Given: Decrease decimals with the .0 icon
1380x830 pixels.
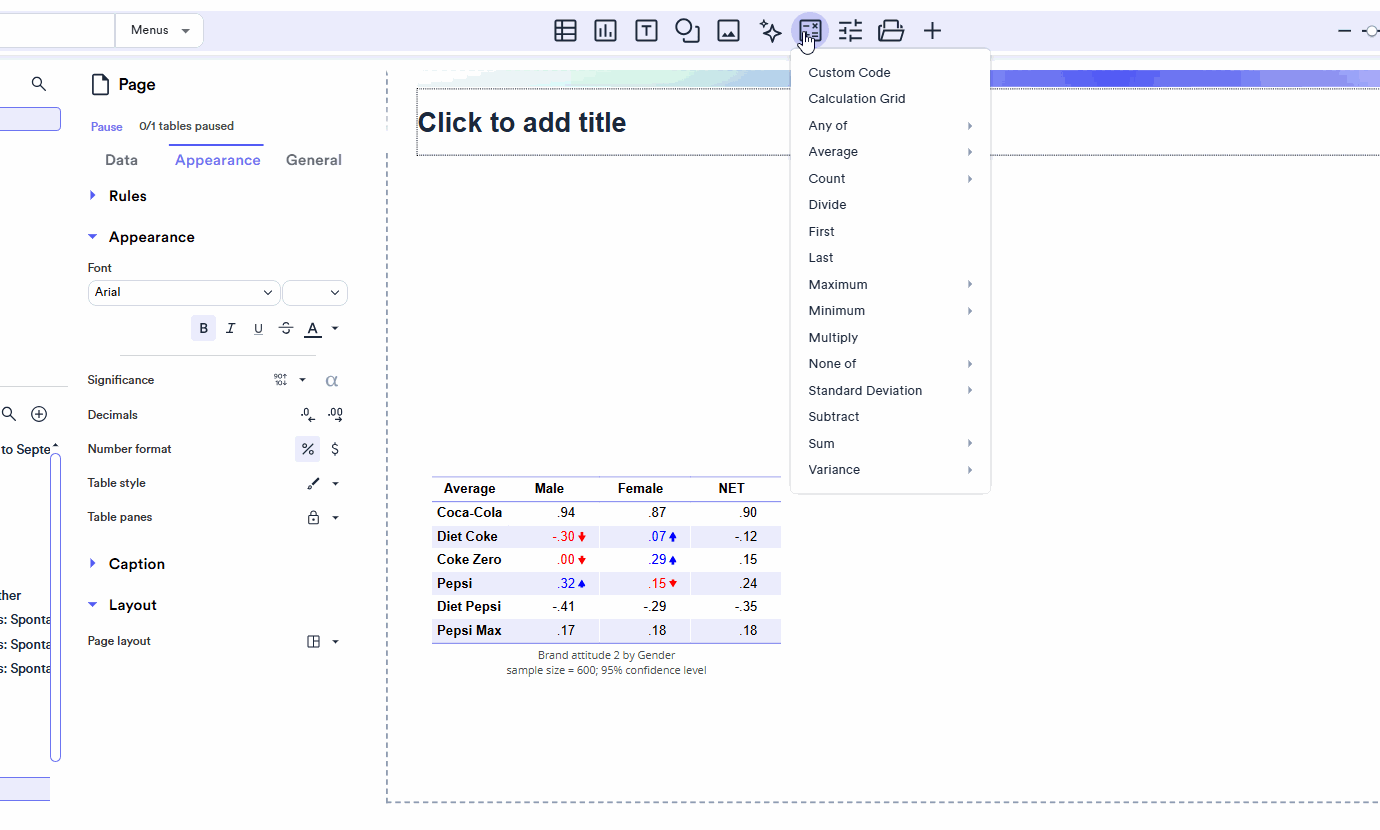Looking at the screenshot, I should (306, 414).
